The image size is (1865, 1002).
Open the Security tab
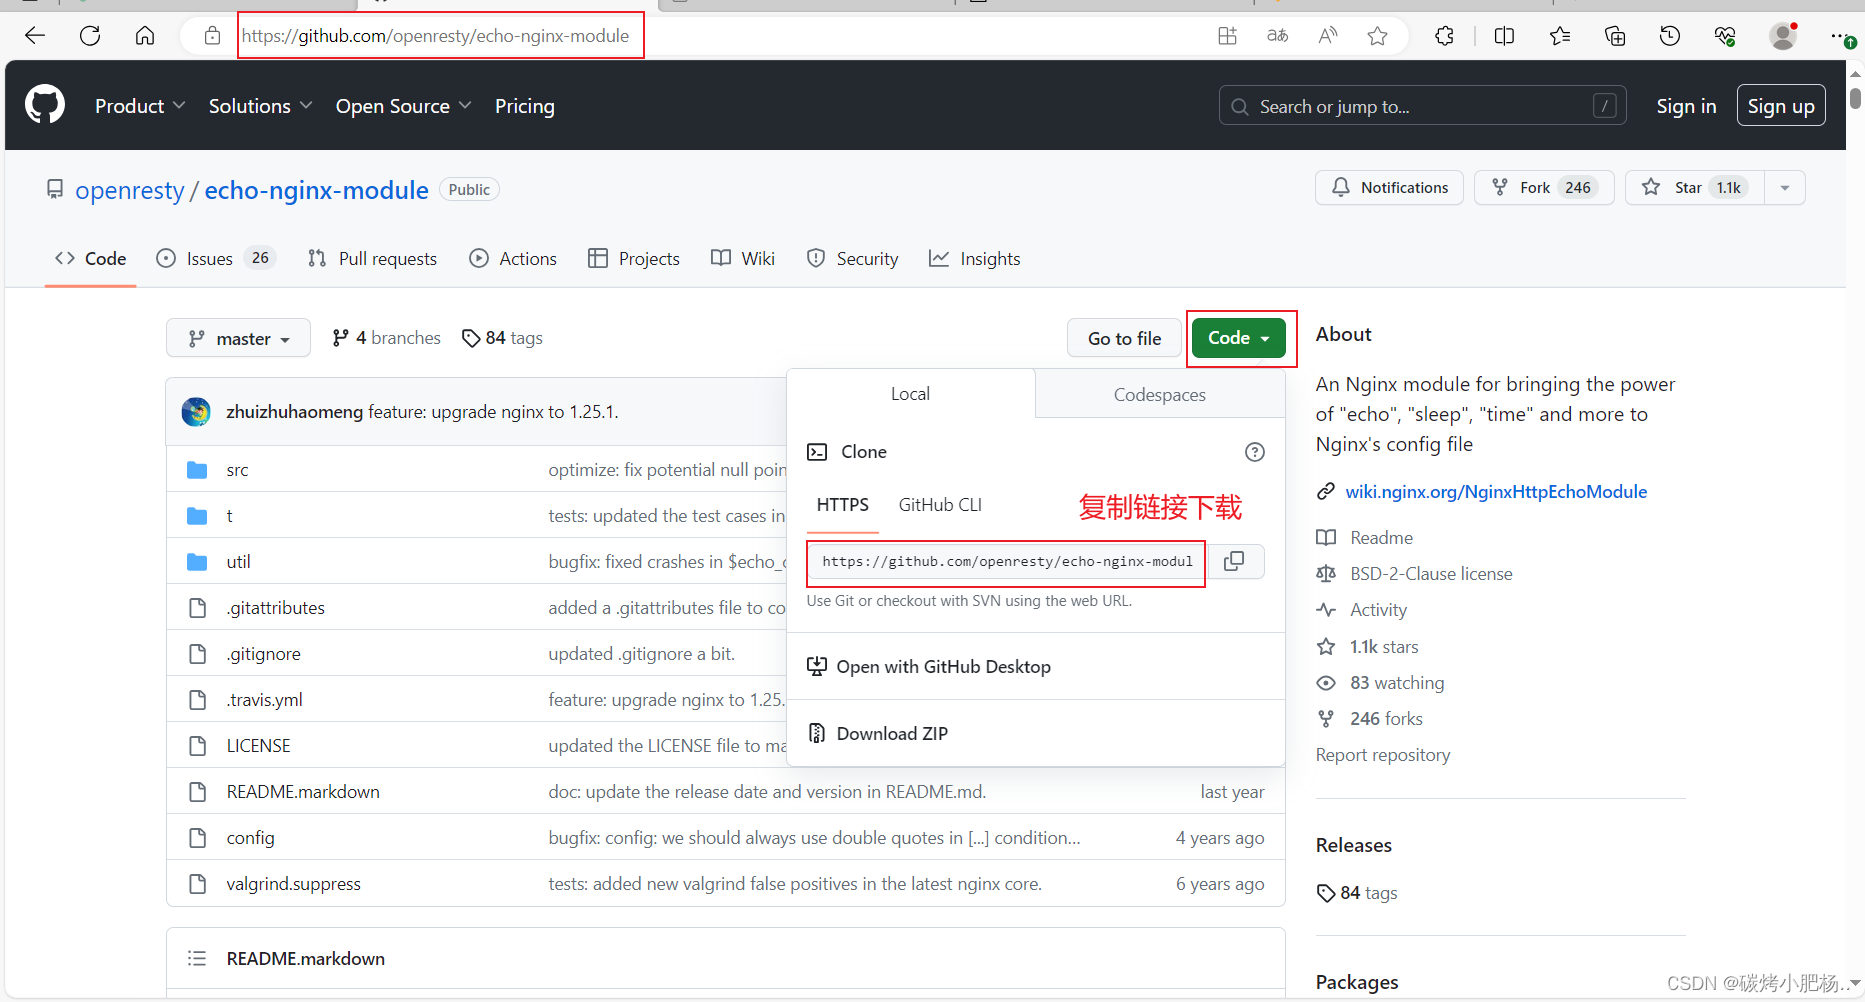coord(853,259)
